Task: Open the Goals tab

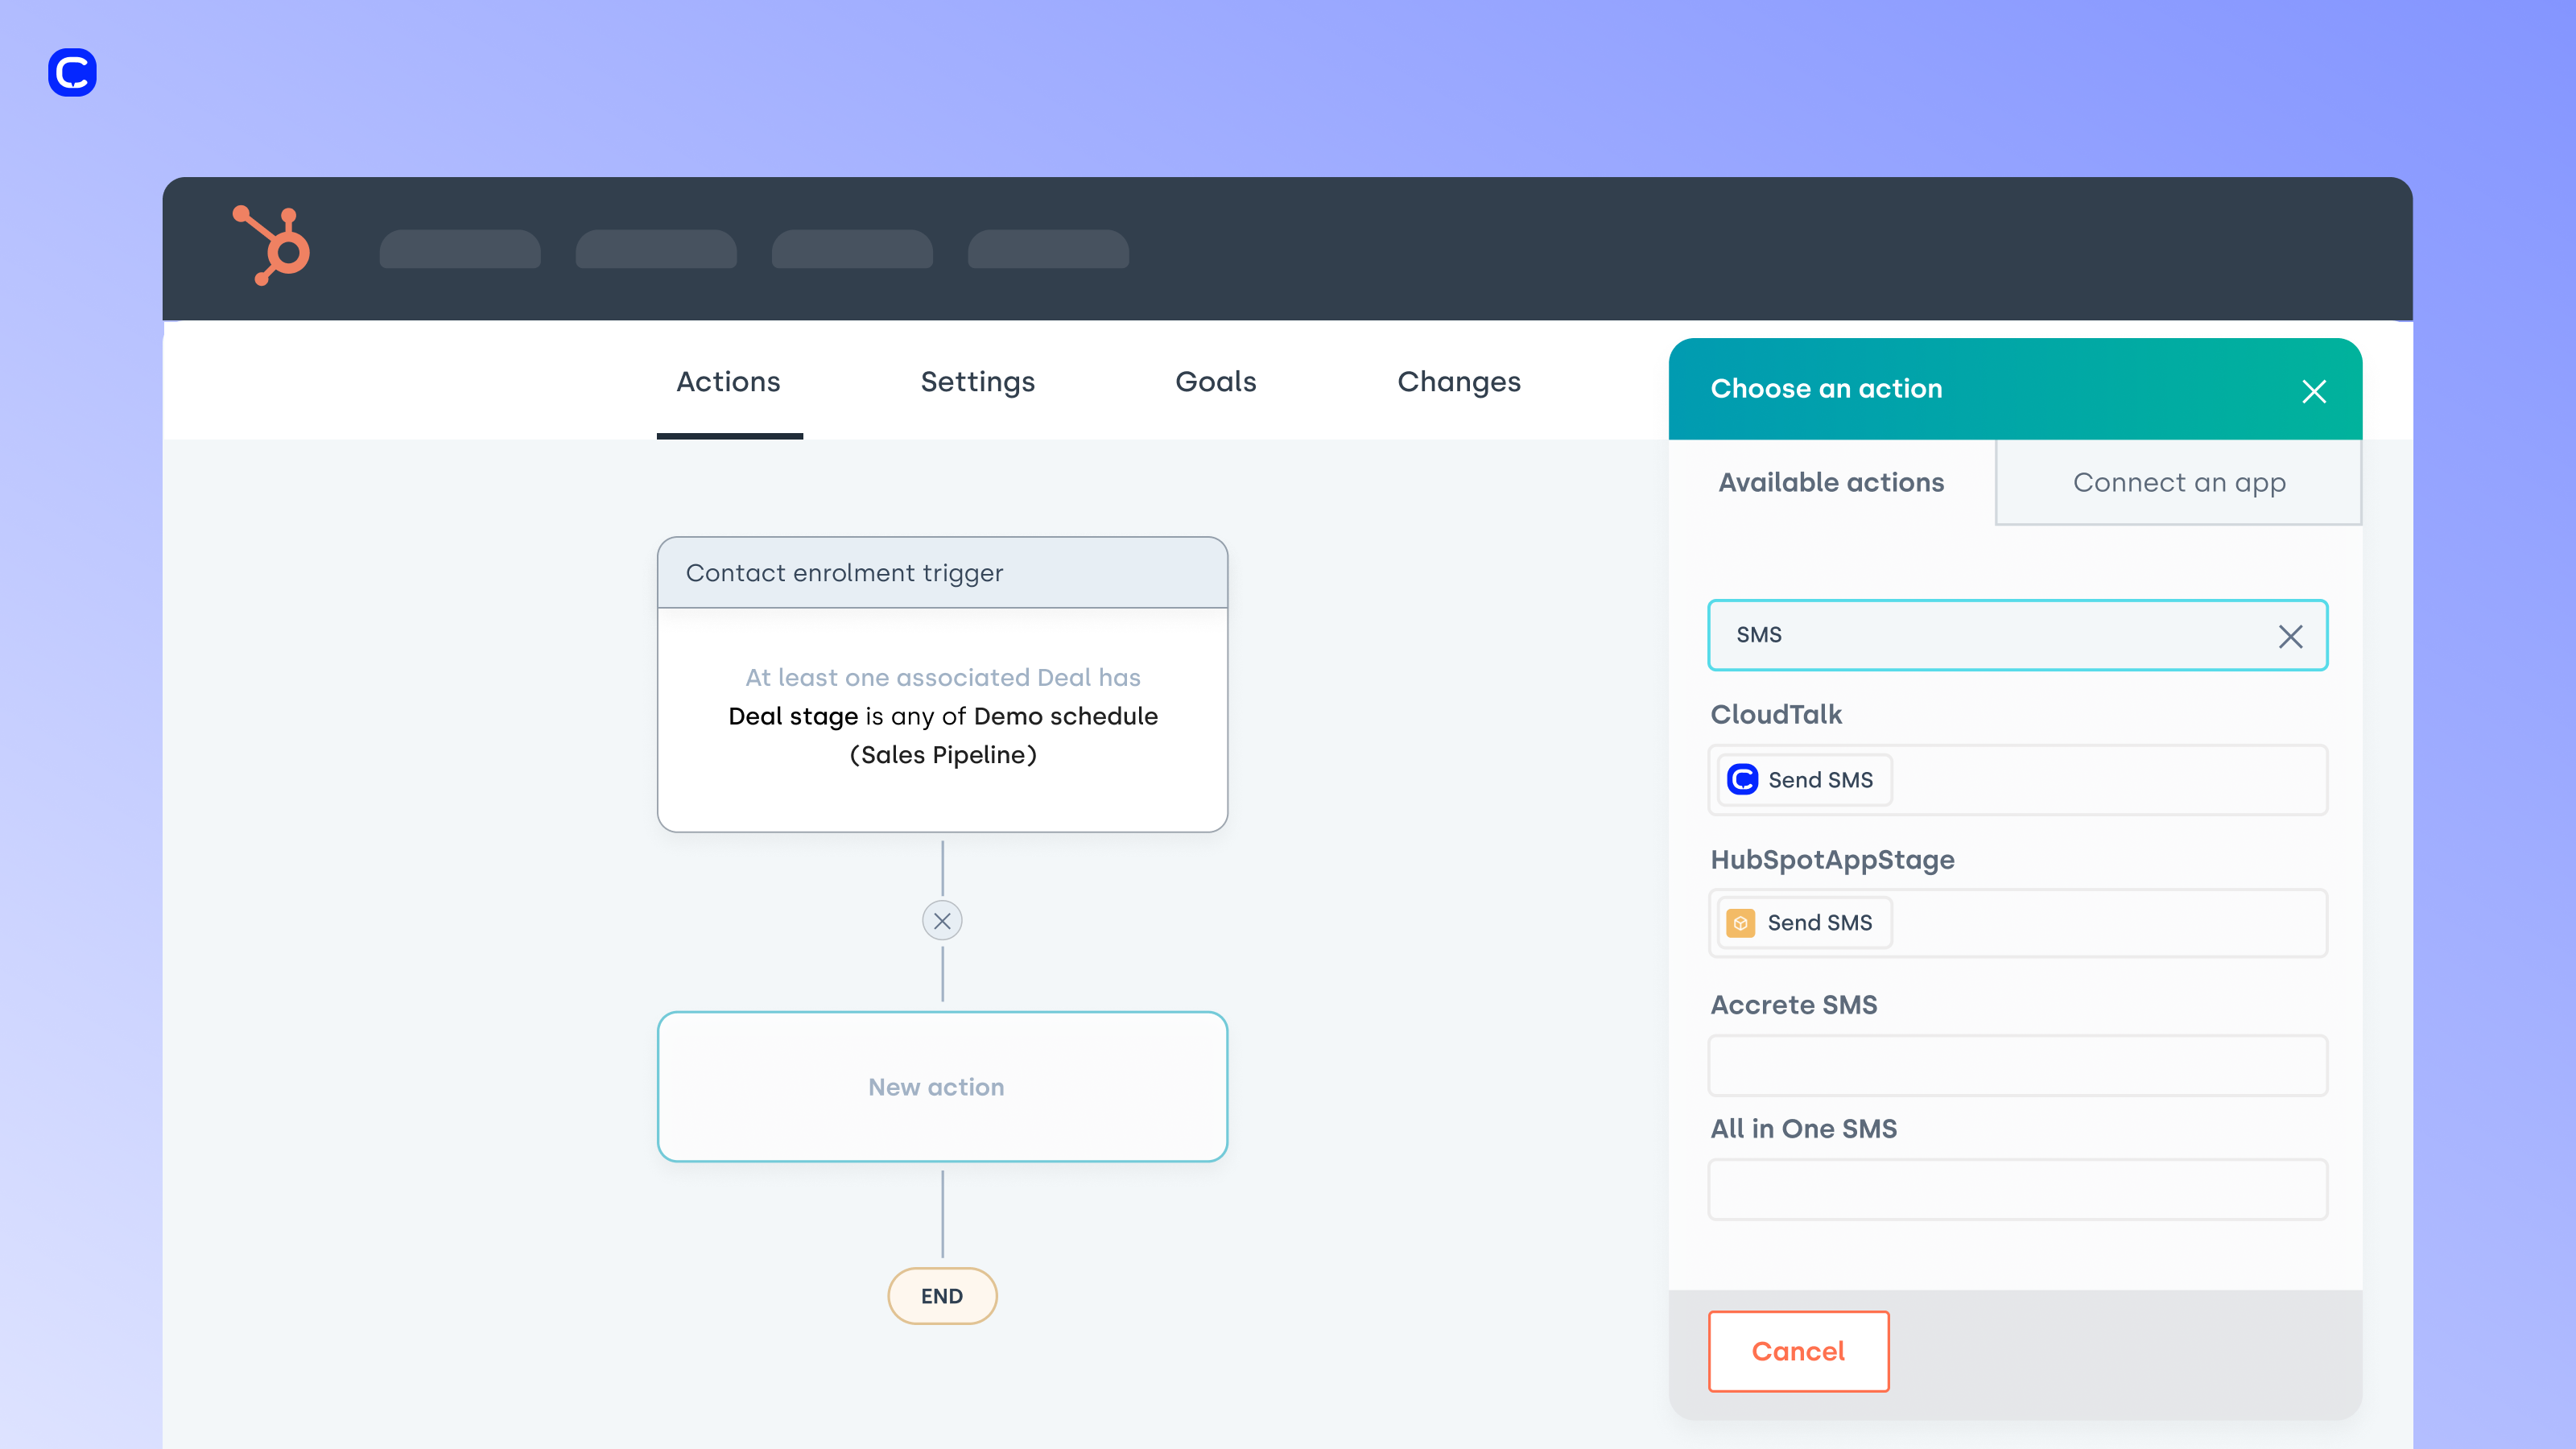Action: (1215, 382)
